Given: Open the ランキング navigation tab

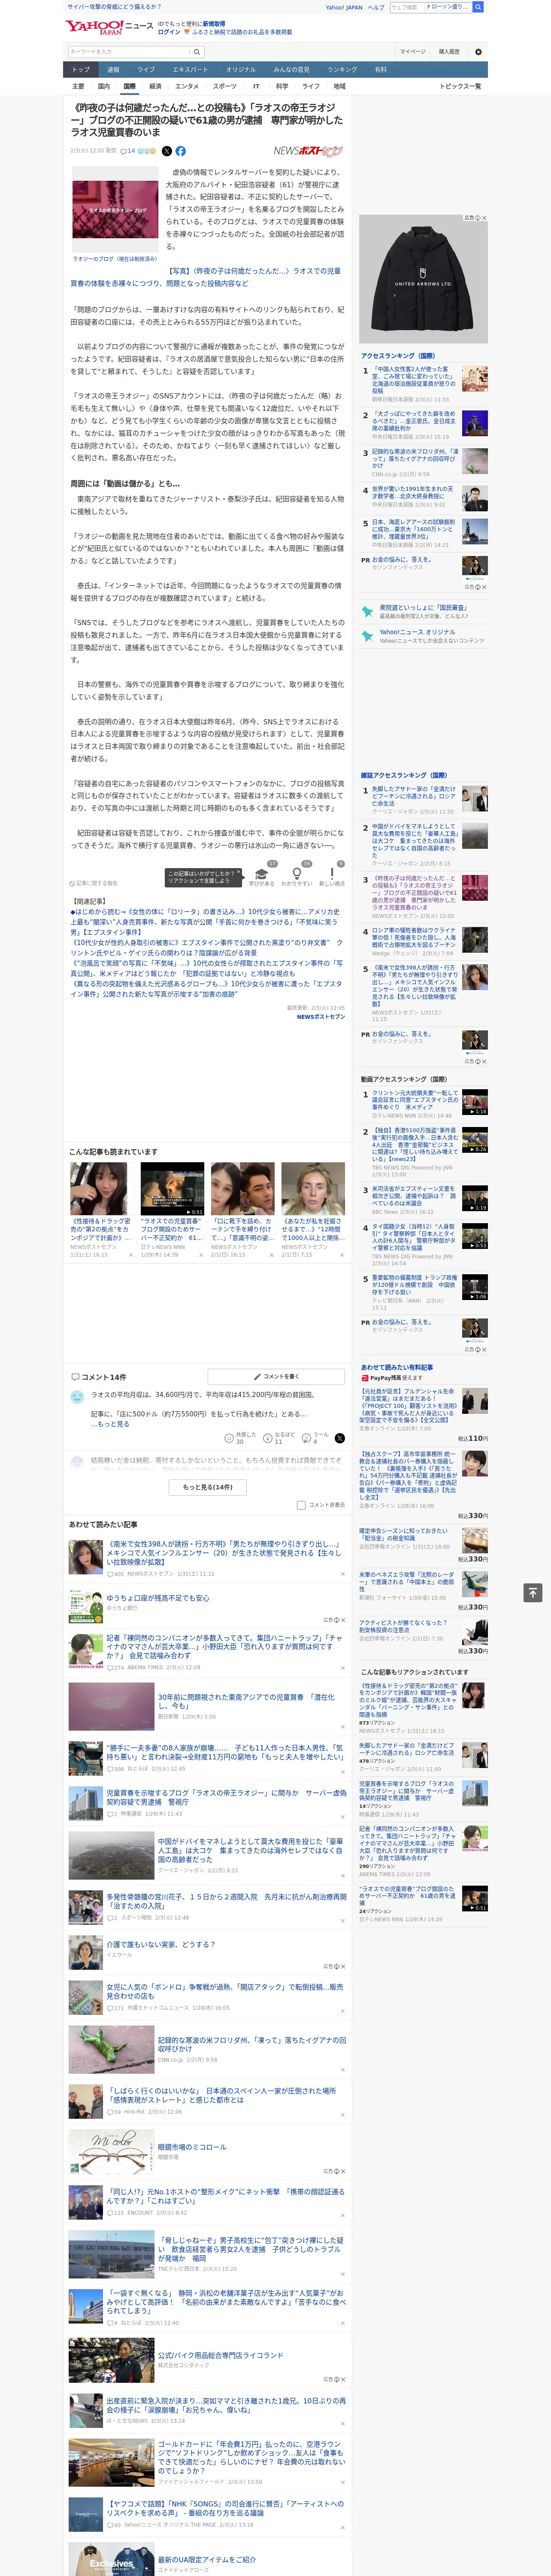Looking at the screenshot, I should (342, 70).
